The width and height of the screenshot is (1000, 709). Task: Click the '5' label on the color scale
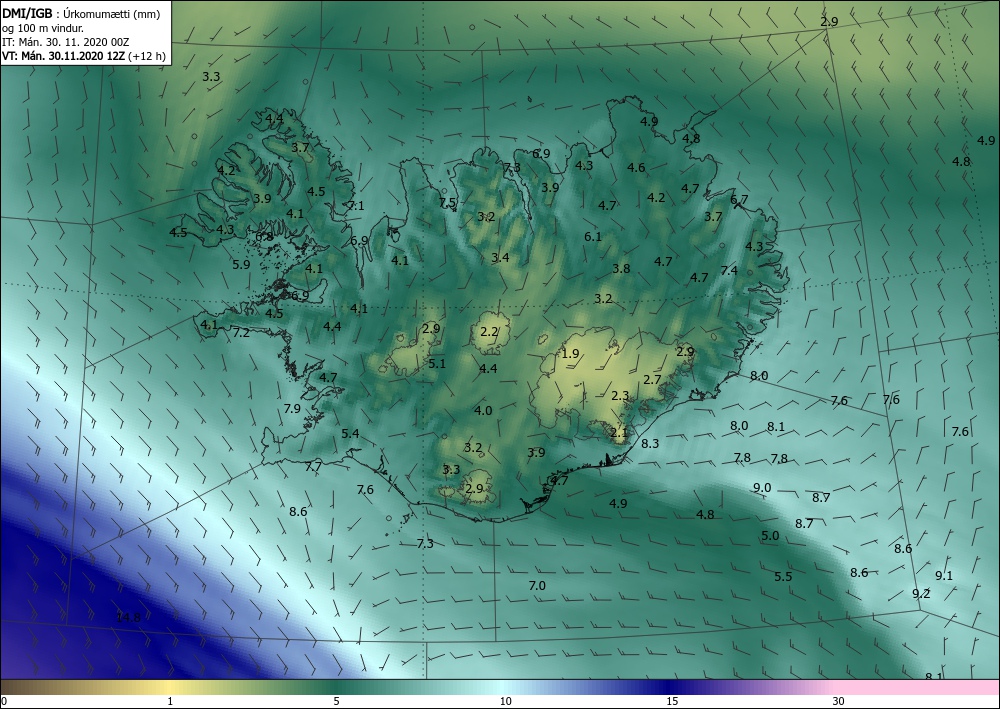coord(336,701)
